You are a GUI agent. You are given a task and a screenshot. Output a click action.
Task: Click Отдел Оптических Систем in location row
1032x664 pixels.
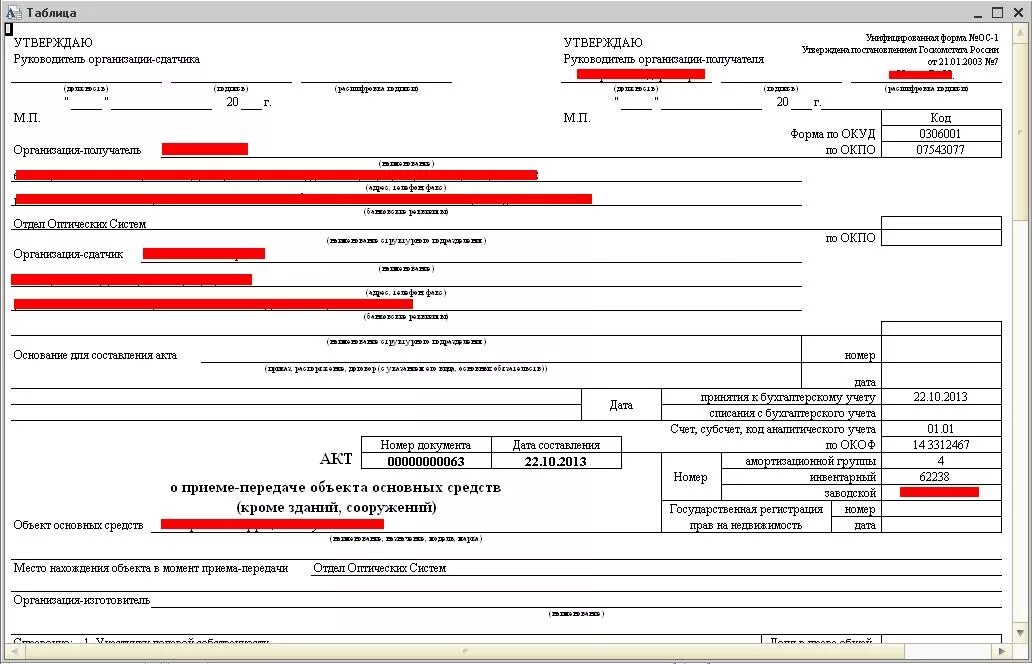(x=379, y=568)
